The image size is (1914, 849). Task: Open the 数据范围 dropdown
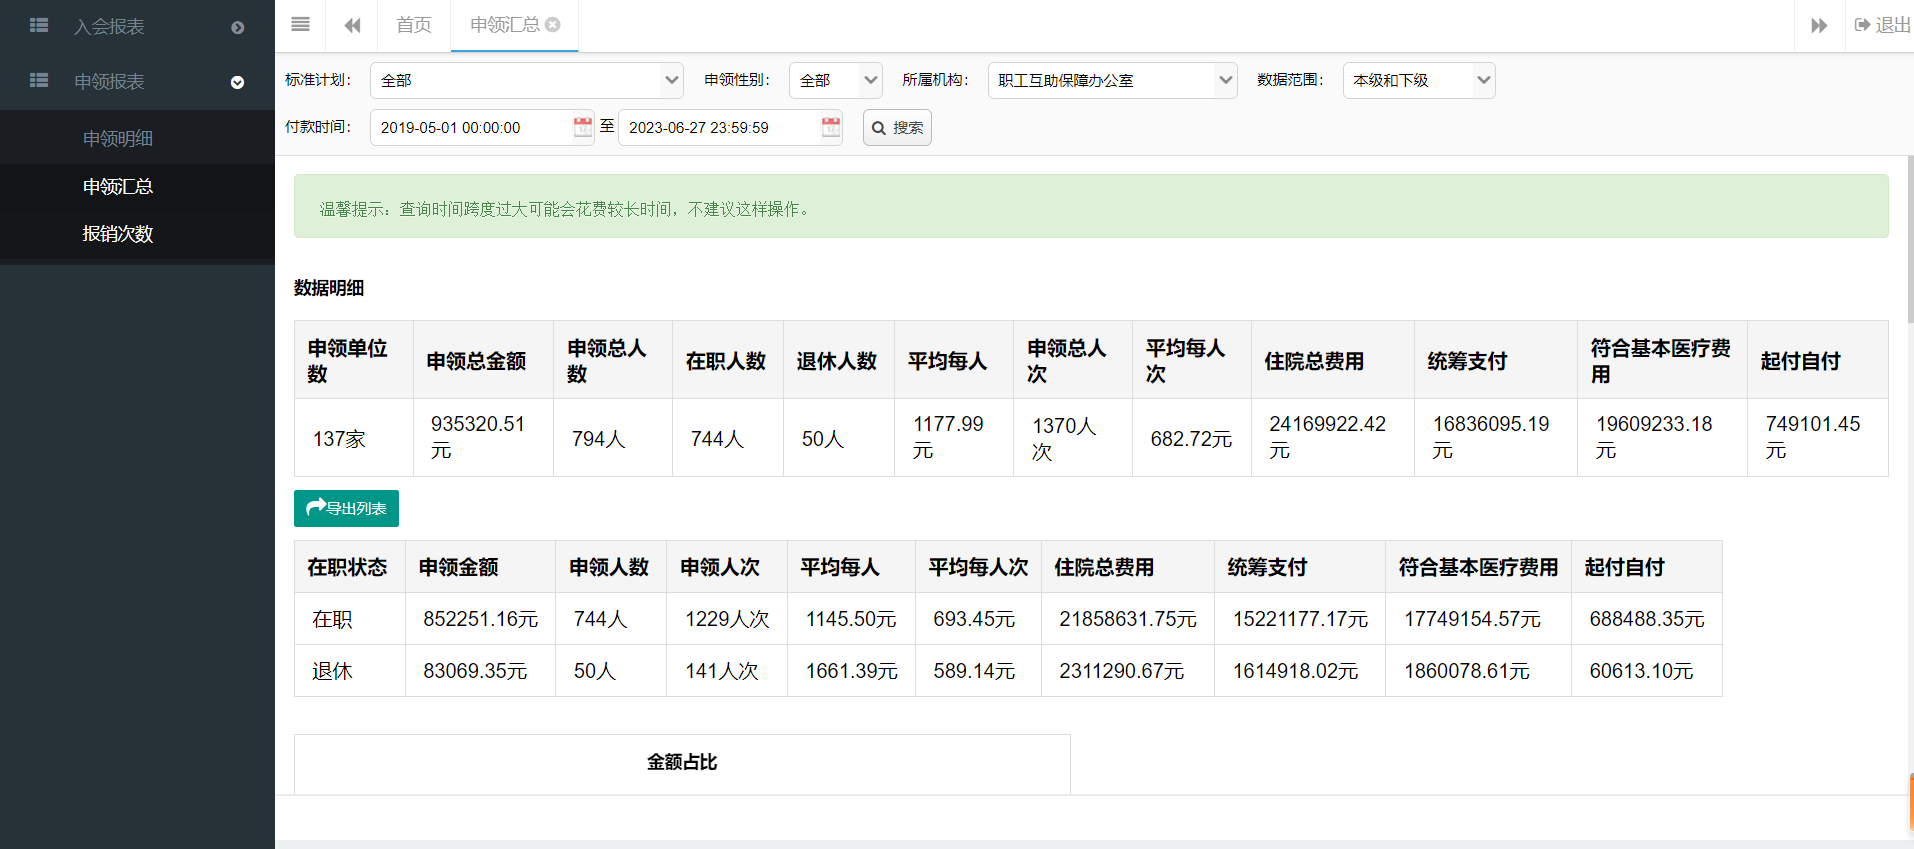[1418, 80]
